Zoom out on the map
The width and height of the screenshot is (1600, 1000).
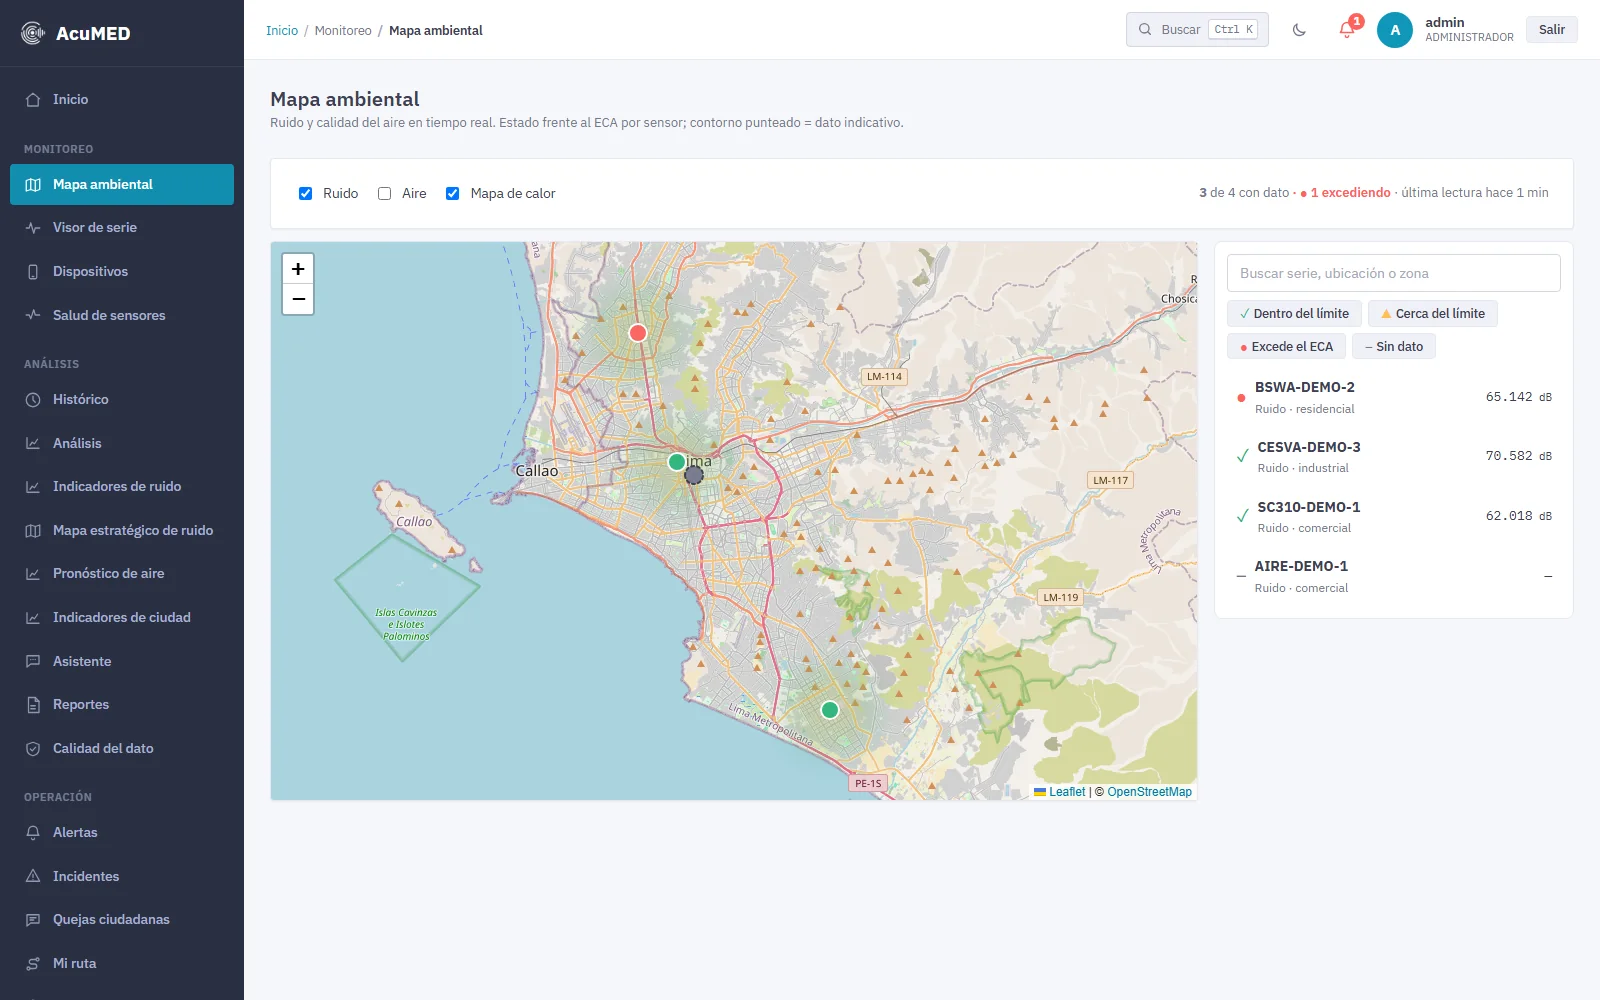point(298,299)
